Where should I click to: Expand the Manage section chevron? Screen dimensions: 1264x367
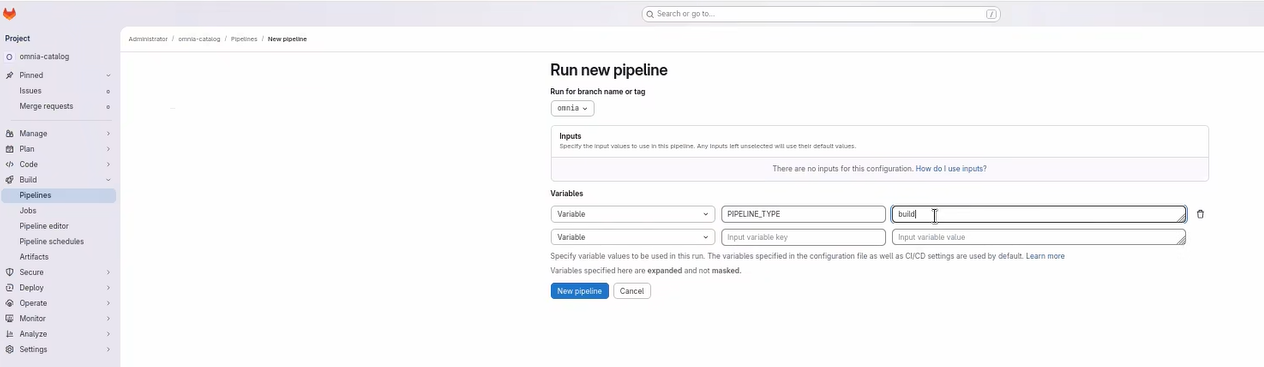coord(108,133)
